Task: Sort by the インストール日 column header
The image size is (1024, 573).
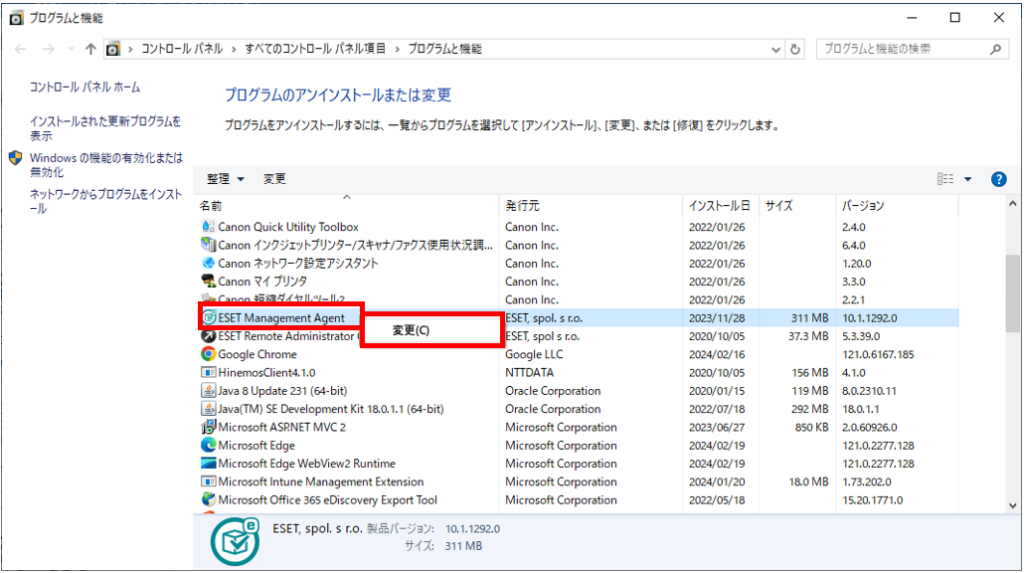Action: pyautogui.click(x=719, y=206)
